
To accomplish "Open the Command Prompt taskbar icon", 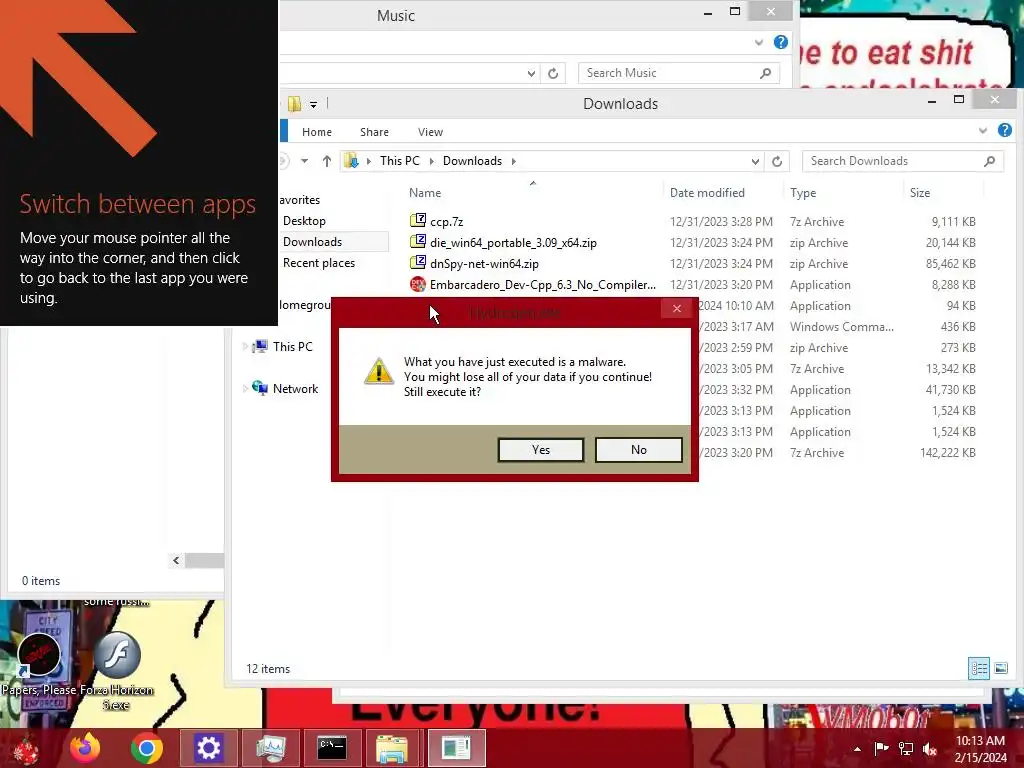I will point(332,748).
